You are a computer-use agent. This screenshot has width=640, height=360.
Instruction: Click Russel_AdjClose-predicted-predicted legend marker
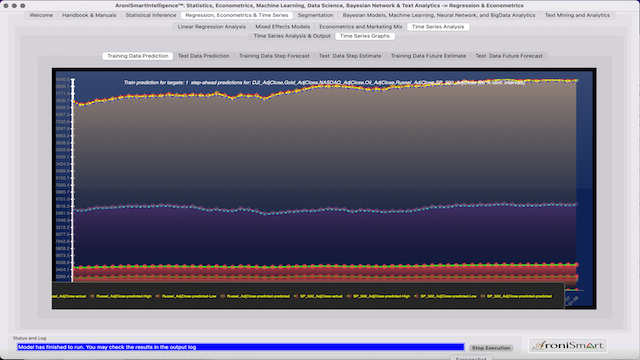tap(223, 296)
